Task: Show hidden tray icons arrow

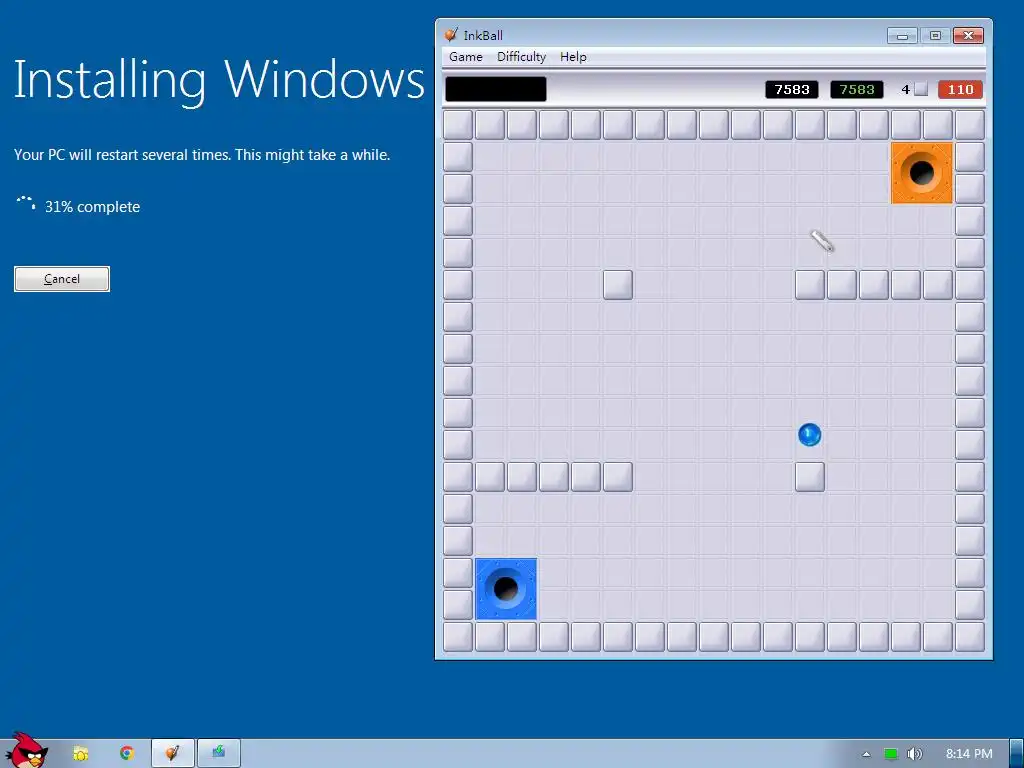Action: tap(866, 754)
